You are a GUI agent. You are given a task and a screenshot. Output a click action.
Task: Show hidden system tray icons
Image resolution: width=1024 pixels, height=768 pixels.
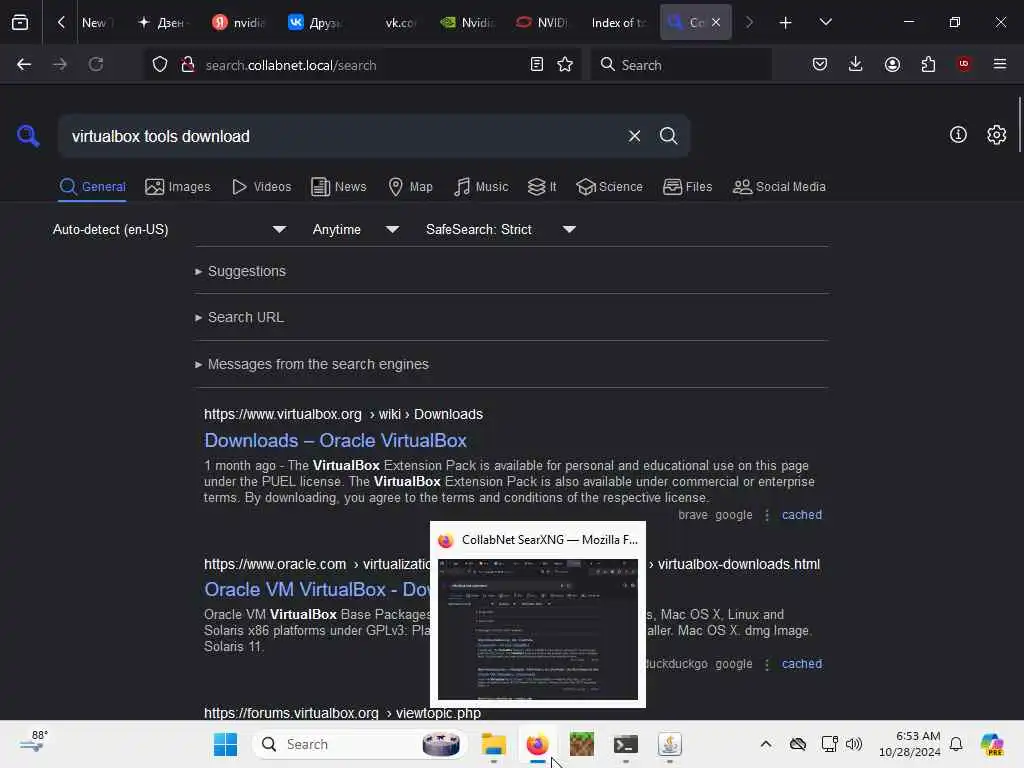point(766,744)
